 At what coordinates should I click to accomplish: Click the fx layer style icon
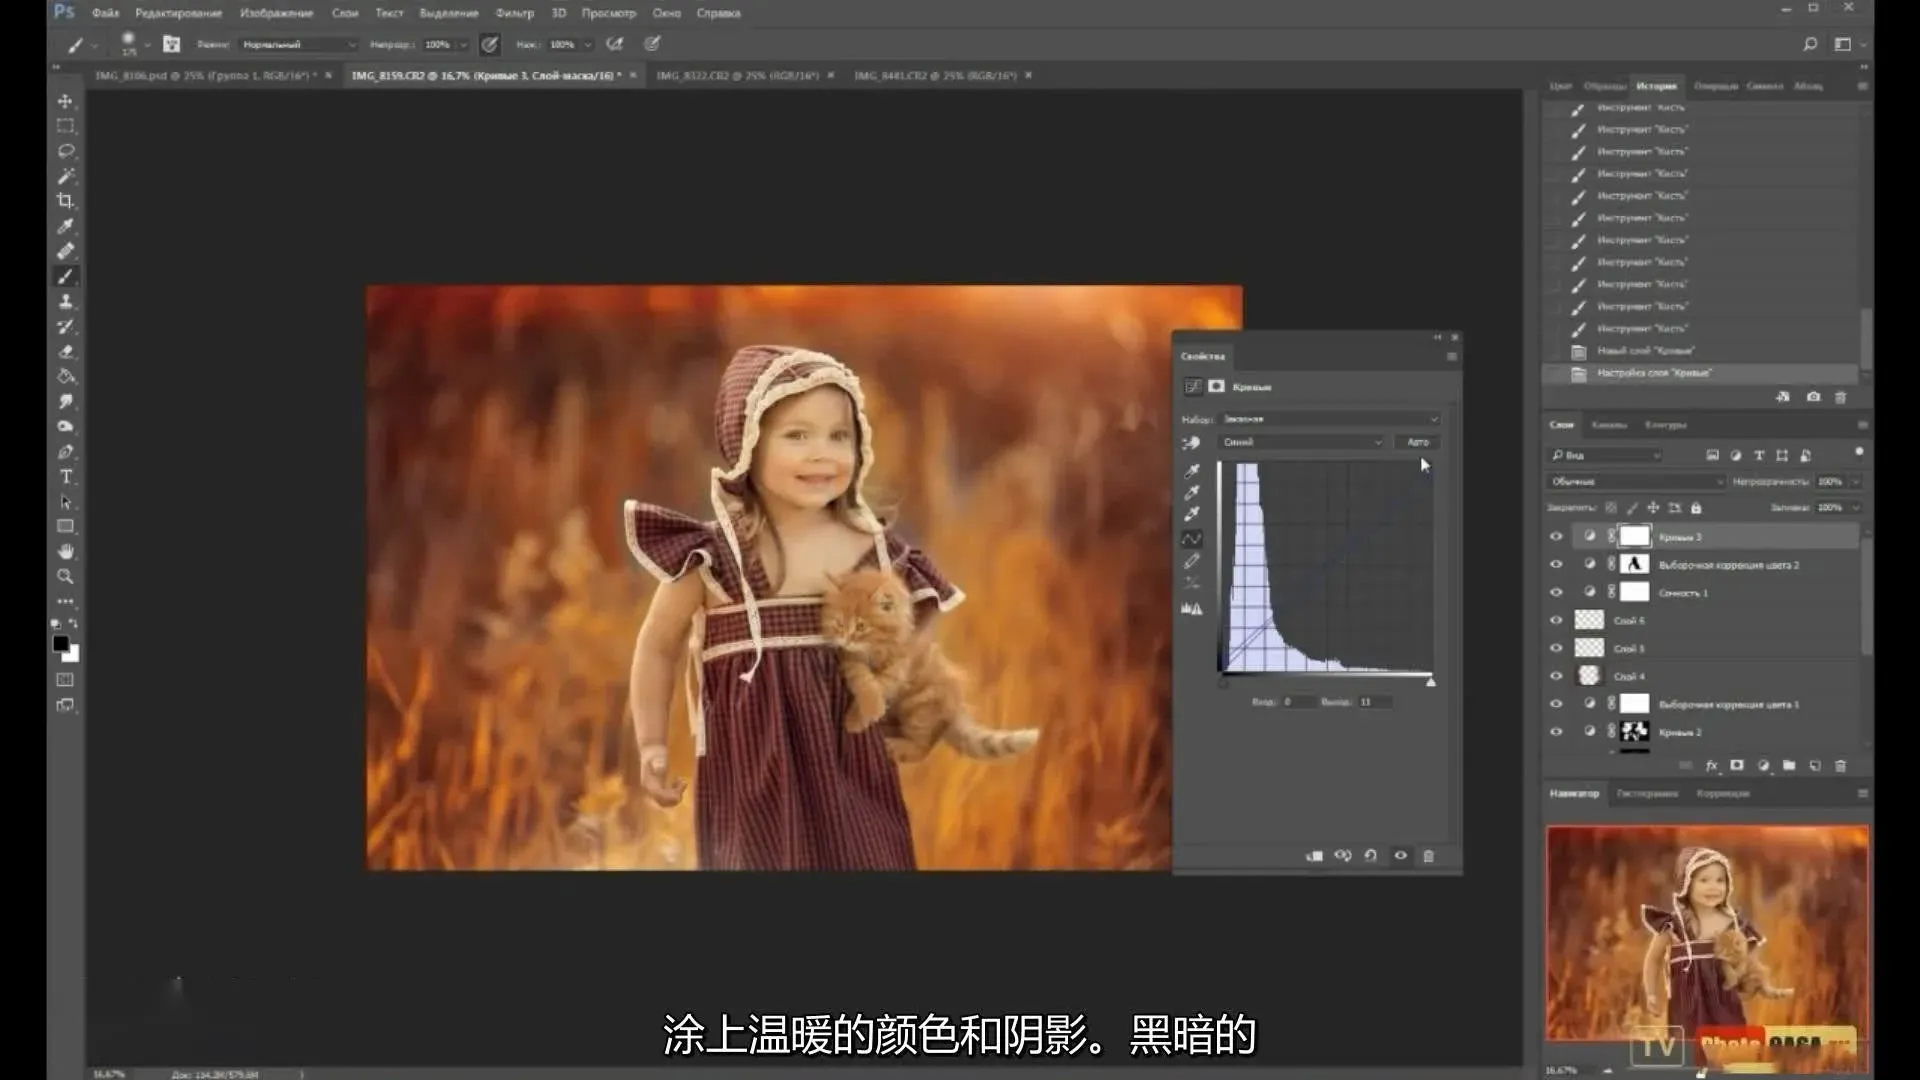[1711, 766]
